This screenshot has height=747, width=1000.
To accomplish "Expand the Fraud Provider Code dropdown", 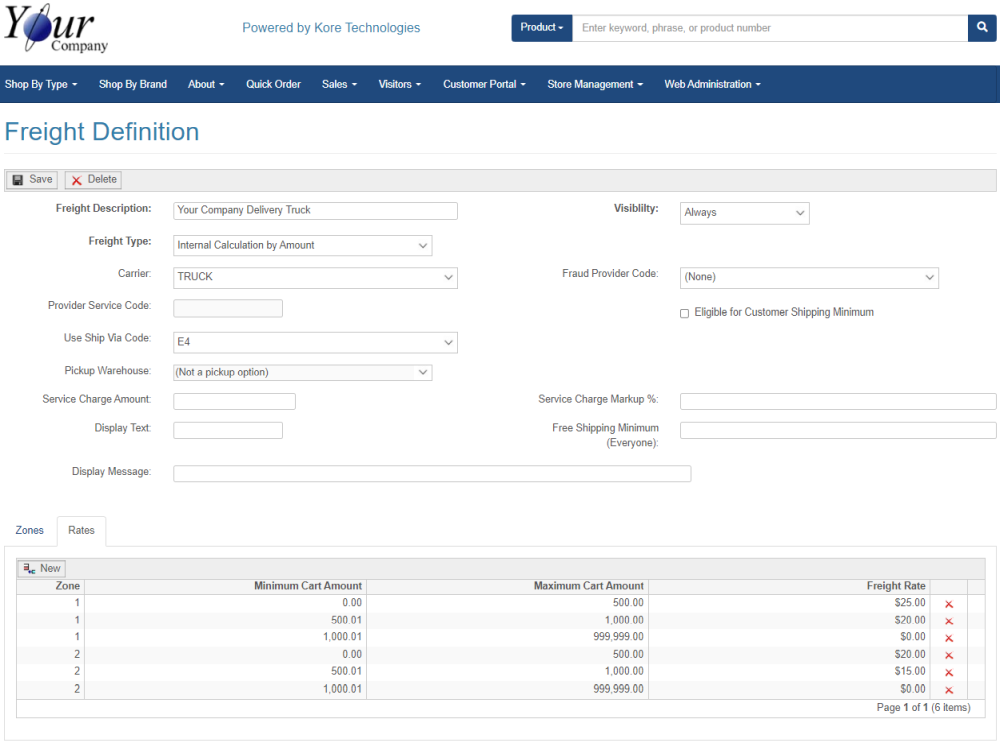I will click(x=809, y=277).
